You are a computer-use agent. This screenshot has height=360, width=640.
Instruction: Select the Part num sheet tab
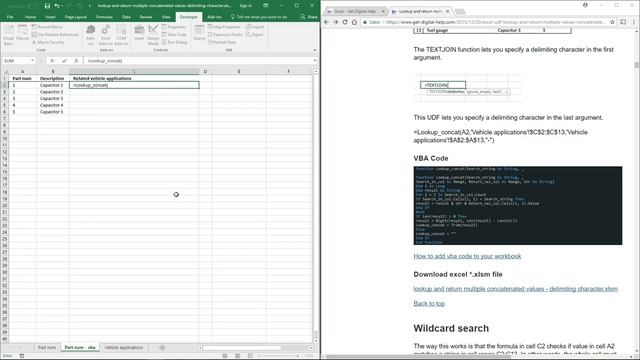click(x=47, y=347)
